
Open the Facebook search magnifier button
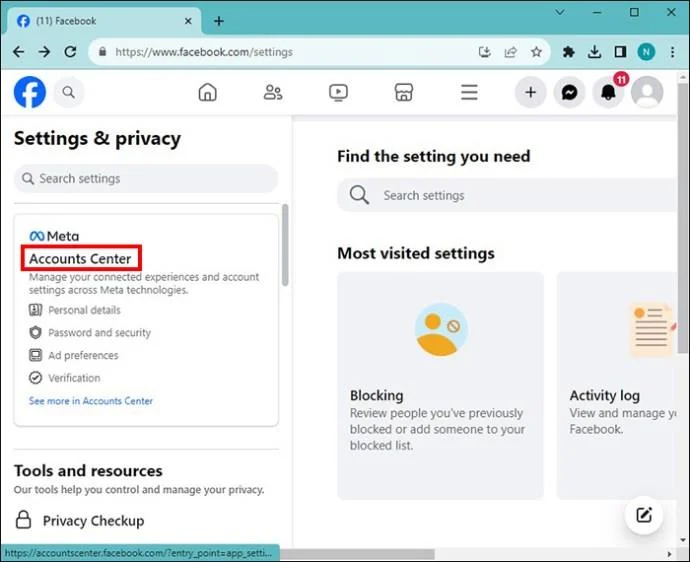(x=68, y=92)
